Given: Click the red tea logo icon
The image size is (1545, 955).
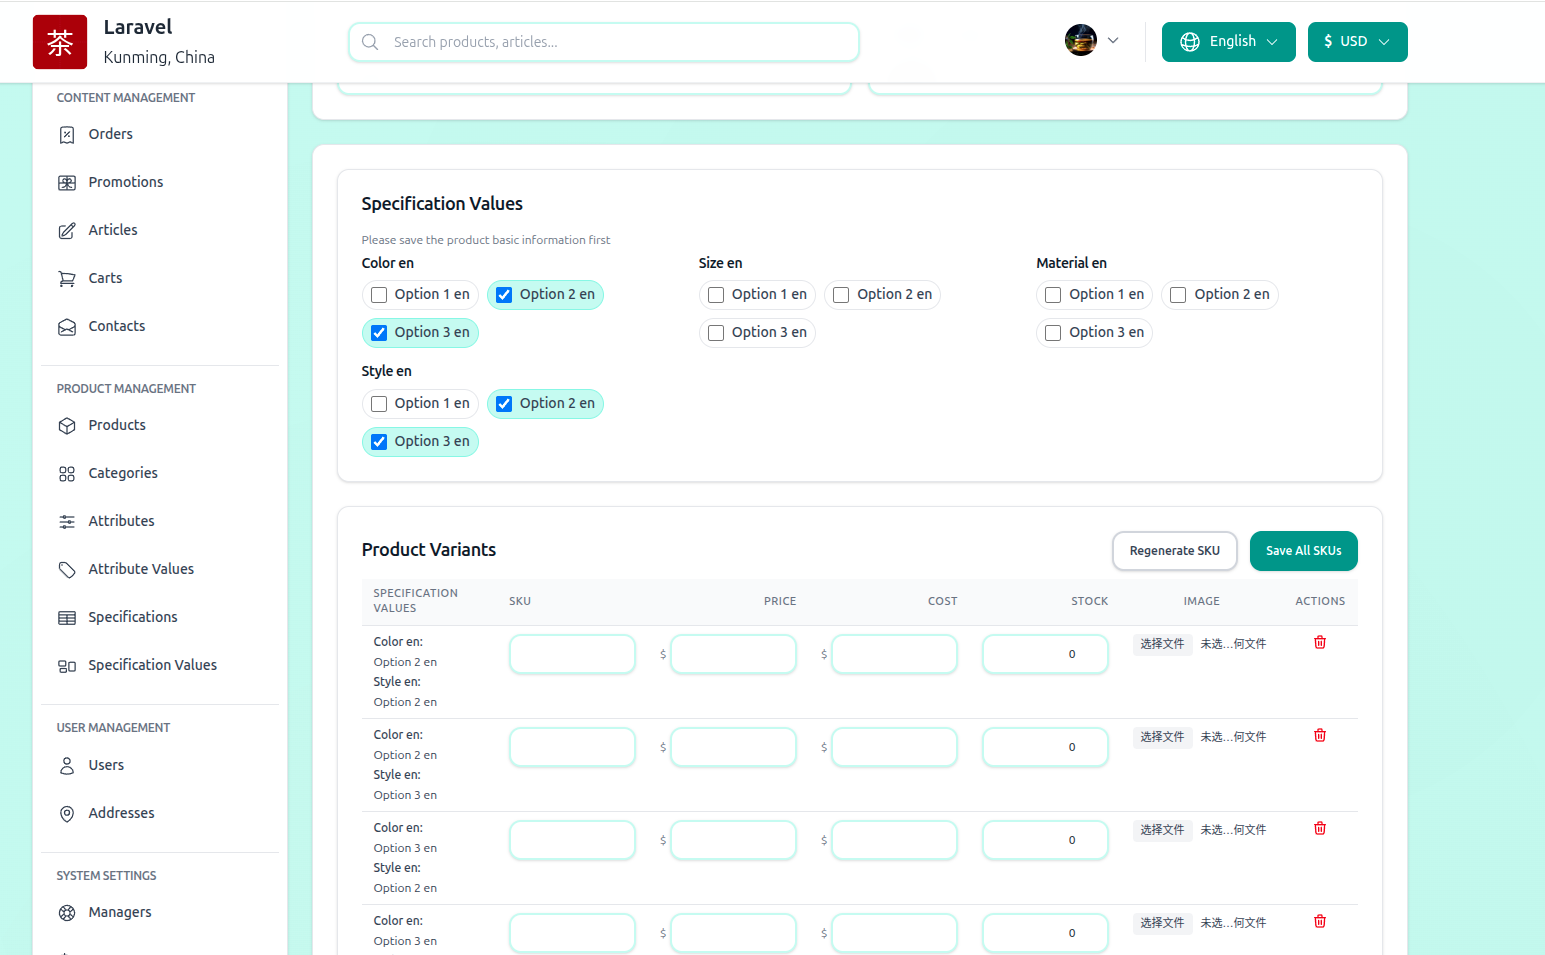Looking at the screenshot, I should click(60, 42).
